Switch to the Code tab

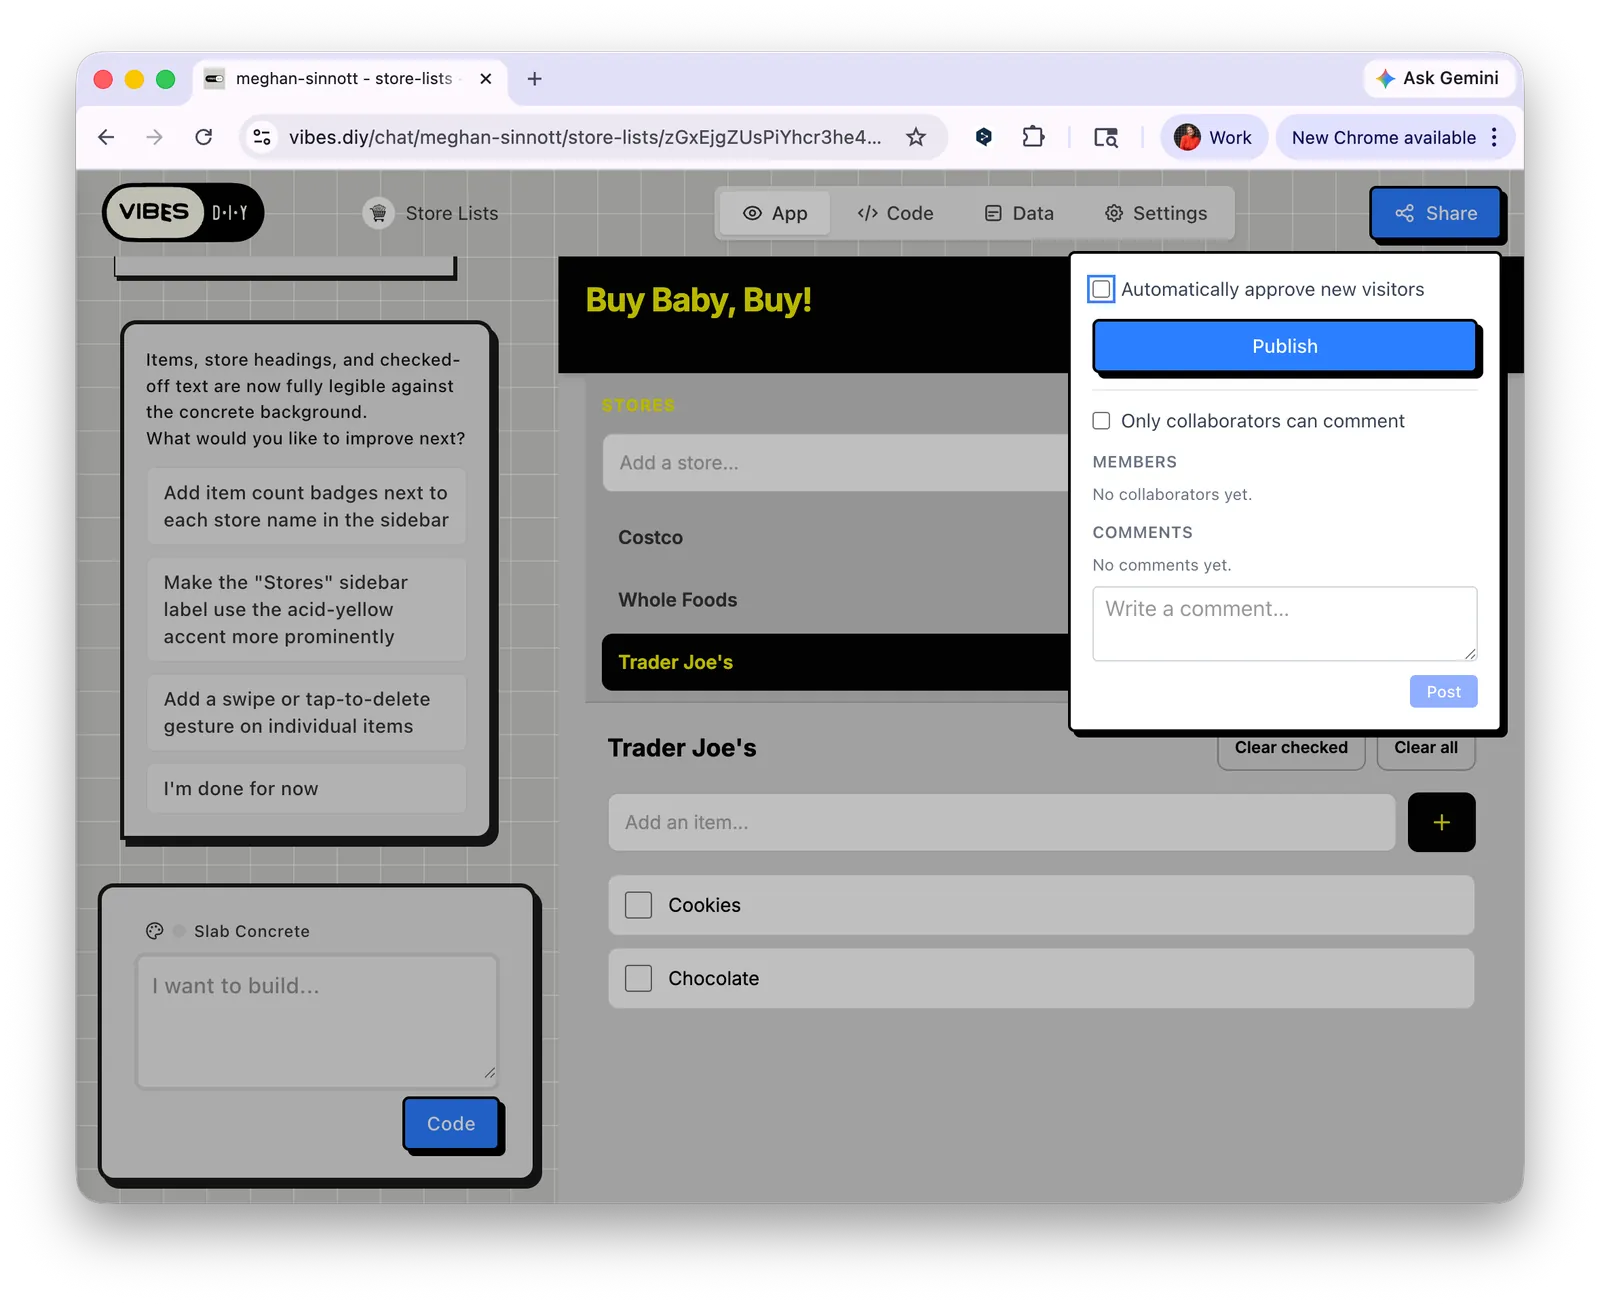point(895,213)
